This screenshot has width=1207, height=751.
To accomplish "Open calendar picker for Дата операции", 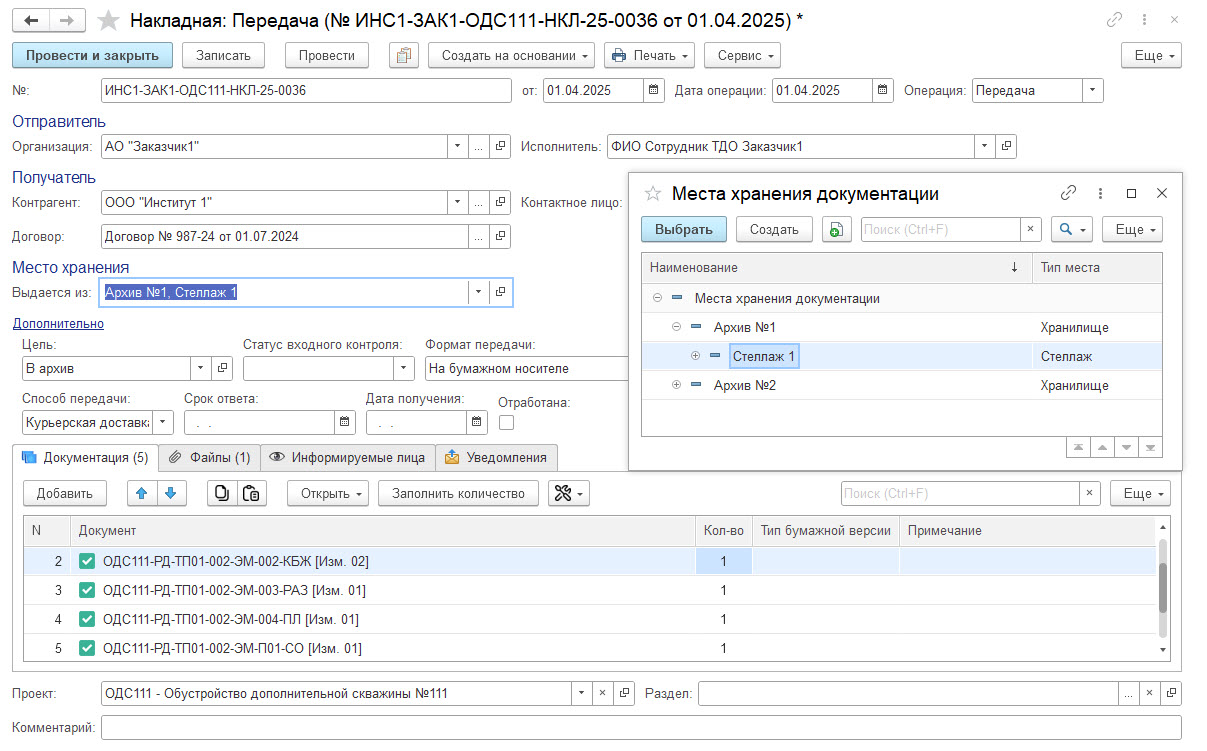I will point(883,90).
